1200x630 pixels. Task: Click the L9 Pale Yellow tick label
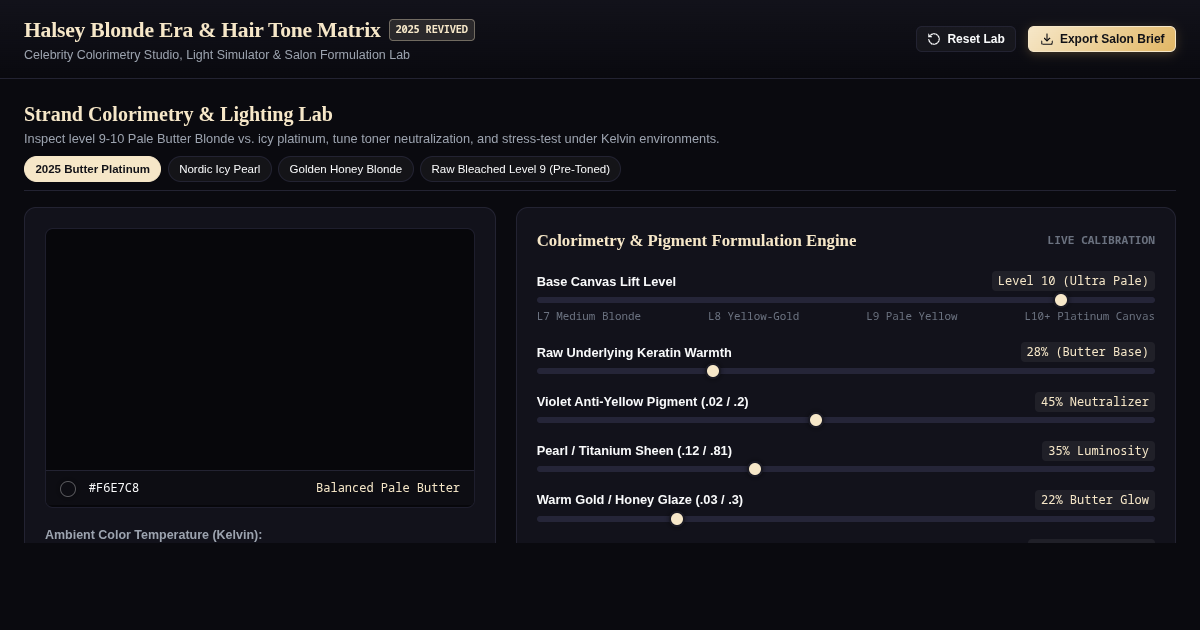tap(912, 316)
